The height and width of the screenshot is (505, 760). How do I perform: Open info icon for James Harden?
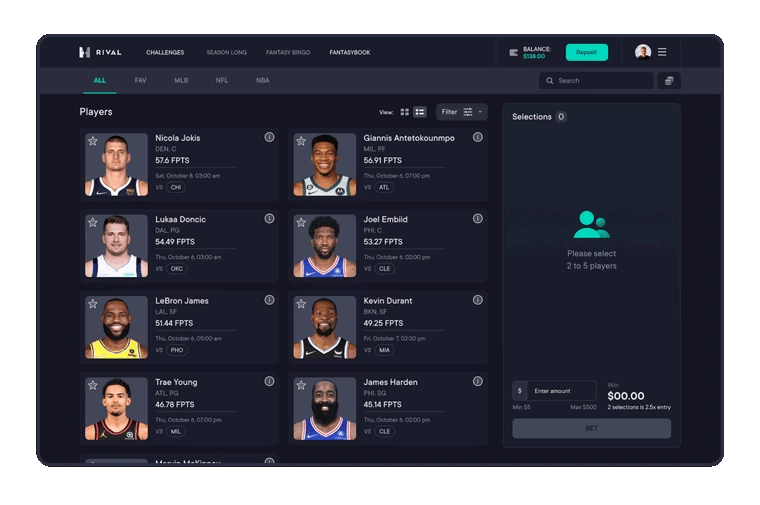pyautogui.click(x=478, y=381)
